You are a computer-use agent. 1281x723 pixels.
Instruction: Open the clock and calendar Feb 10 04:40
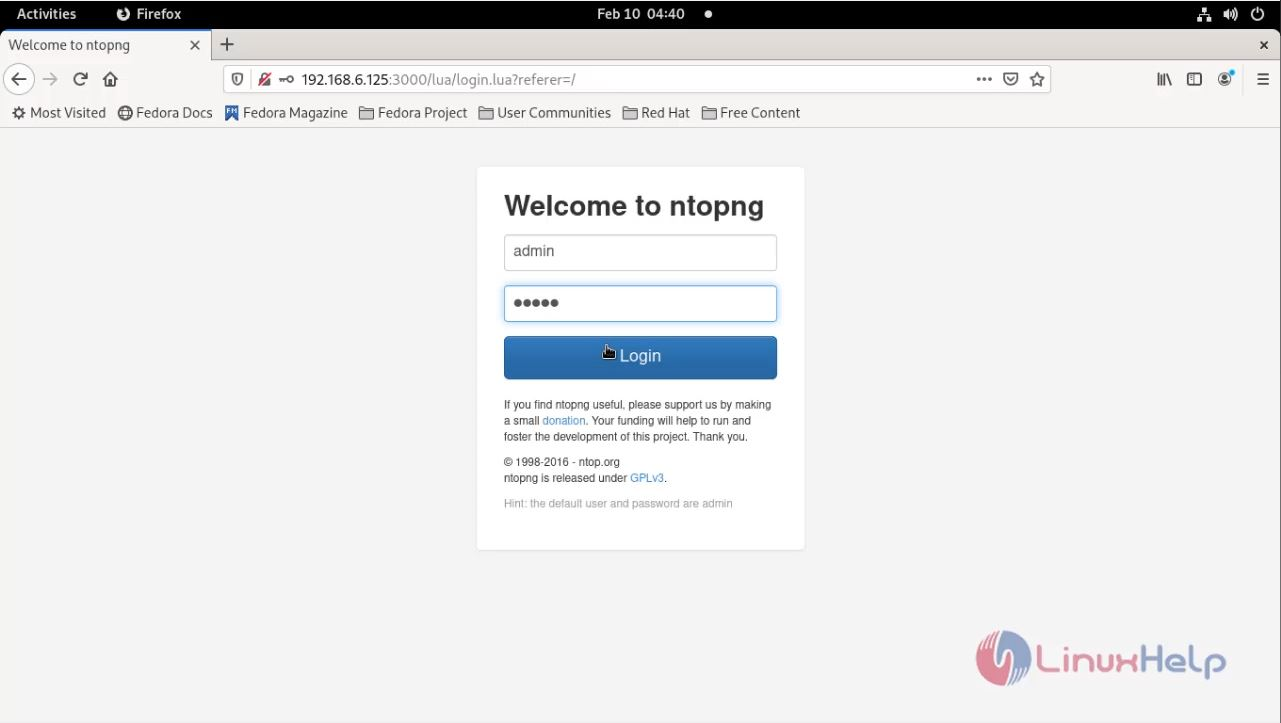(641, 14)
